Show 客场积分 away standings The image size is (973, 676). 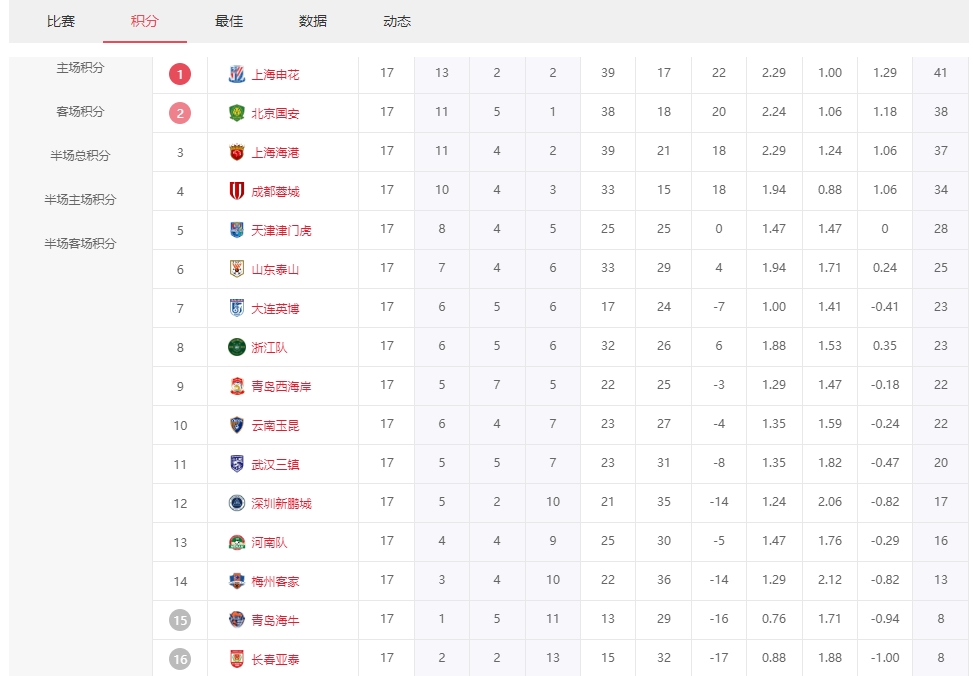pyautogui.click(x=80, y=112)
